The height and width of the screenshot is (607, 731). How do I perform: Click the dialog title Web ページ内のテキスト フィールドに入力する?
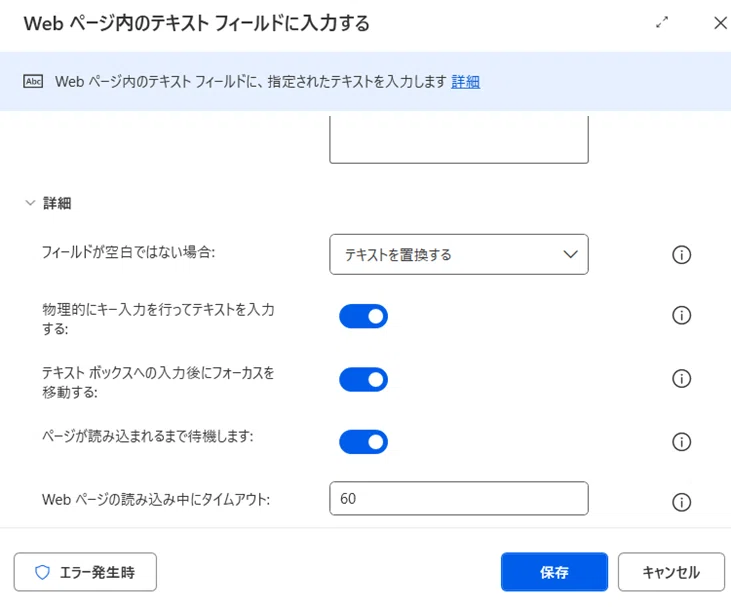tap(196, 23)
